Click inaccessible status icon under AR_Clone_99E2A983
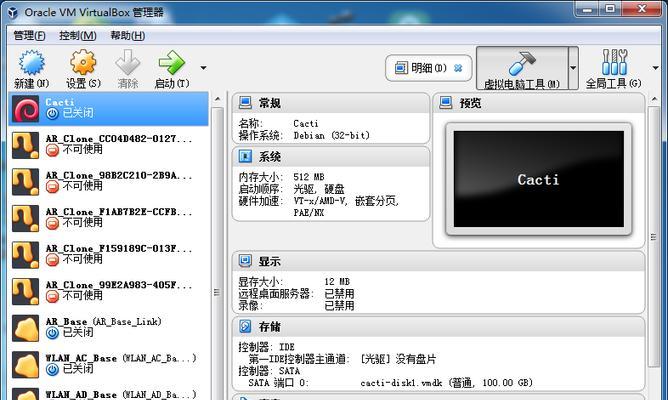Viewport: 668px width, 400px height. click(52, 296)
